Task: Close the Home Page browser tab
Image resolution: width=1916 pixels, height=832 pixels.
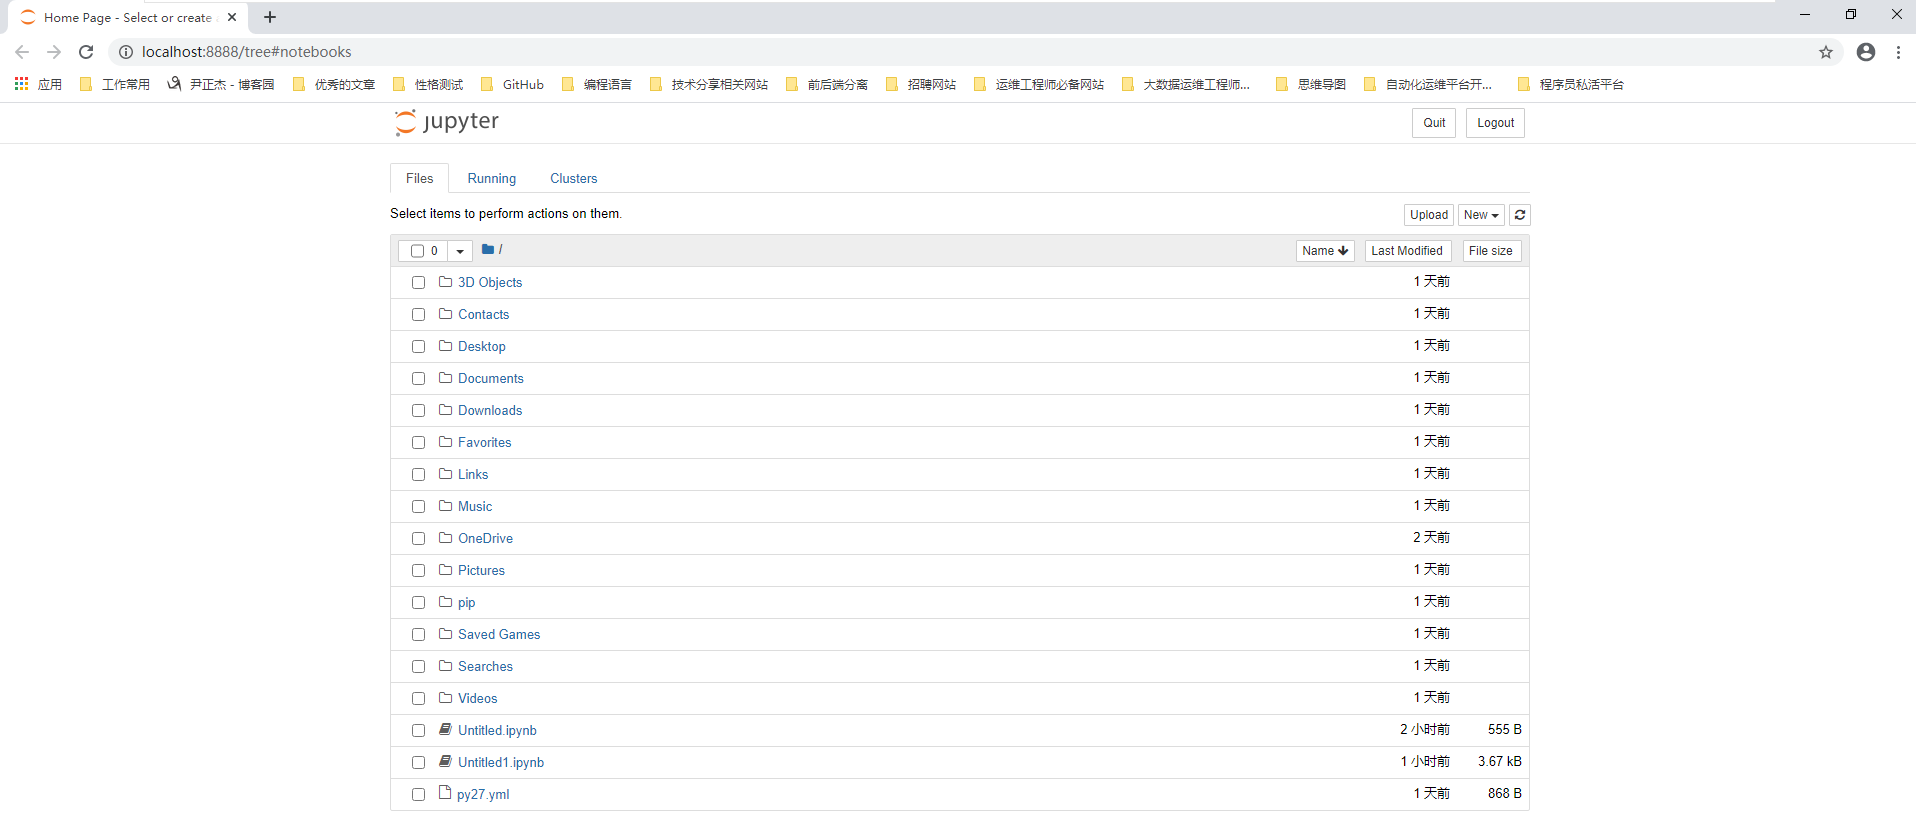Action: [x=232, y=17]
